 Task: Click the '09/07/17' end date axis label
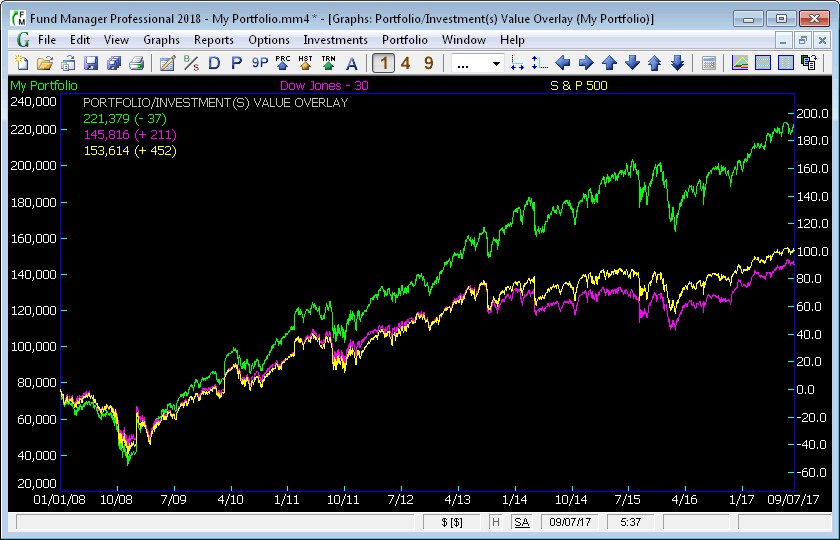click(x=793, y=500)
